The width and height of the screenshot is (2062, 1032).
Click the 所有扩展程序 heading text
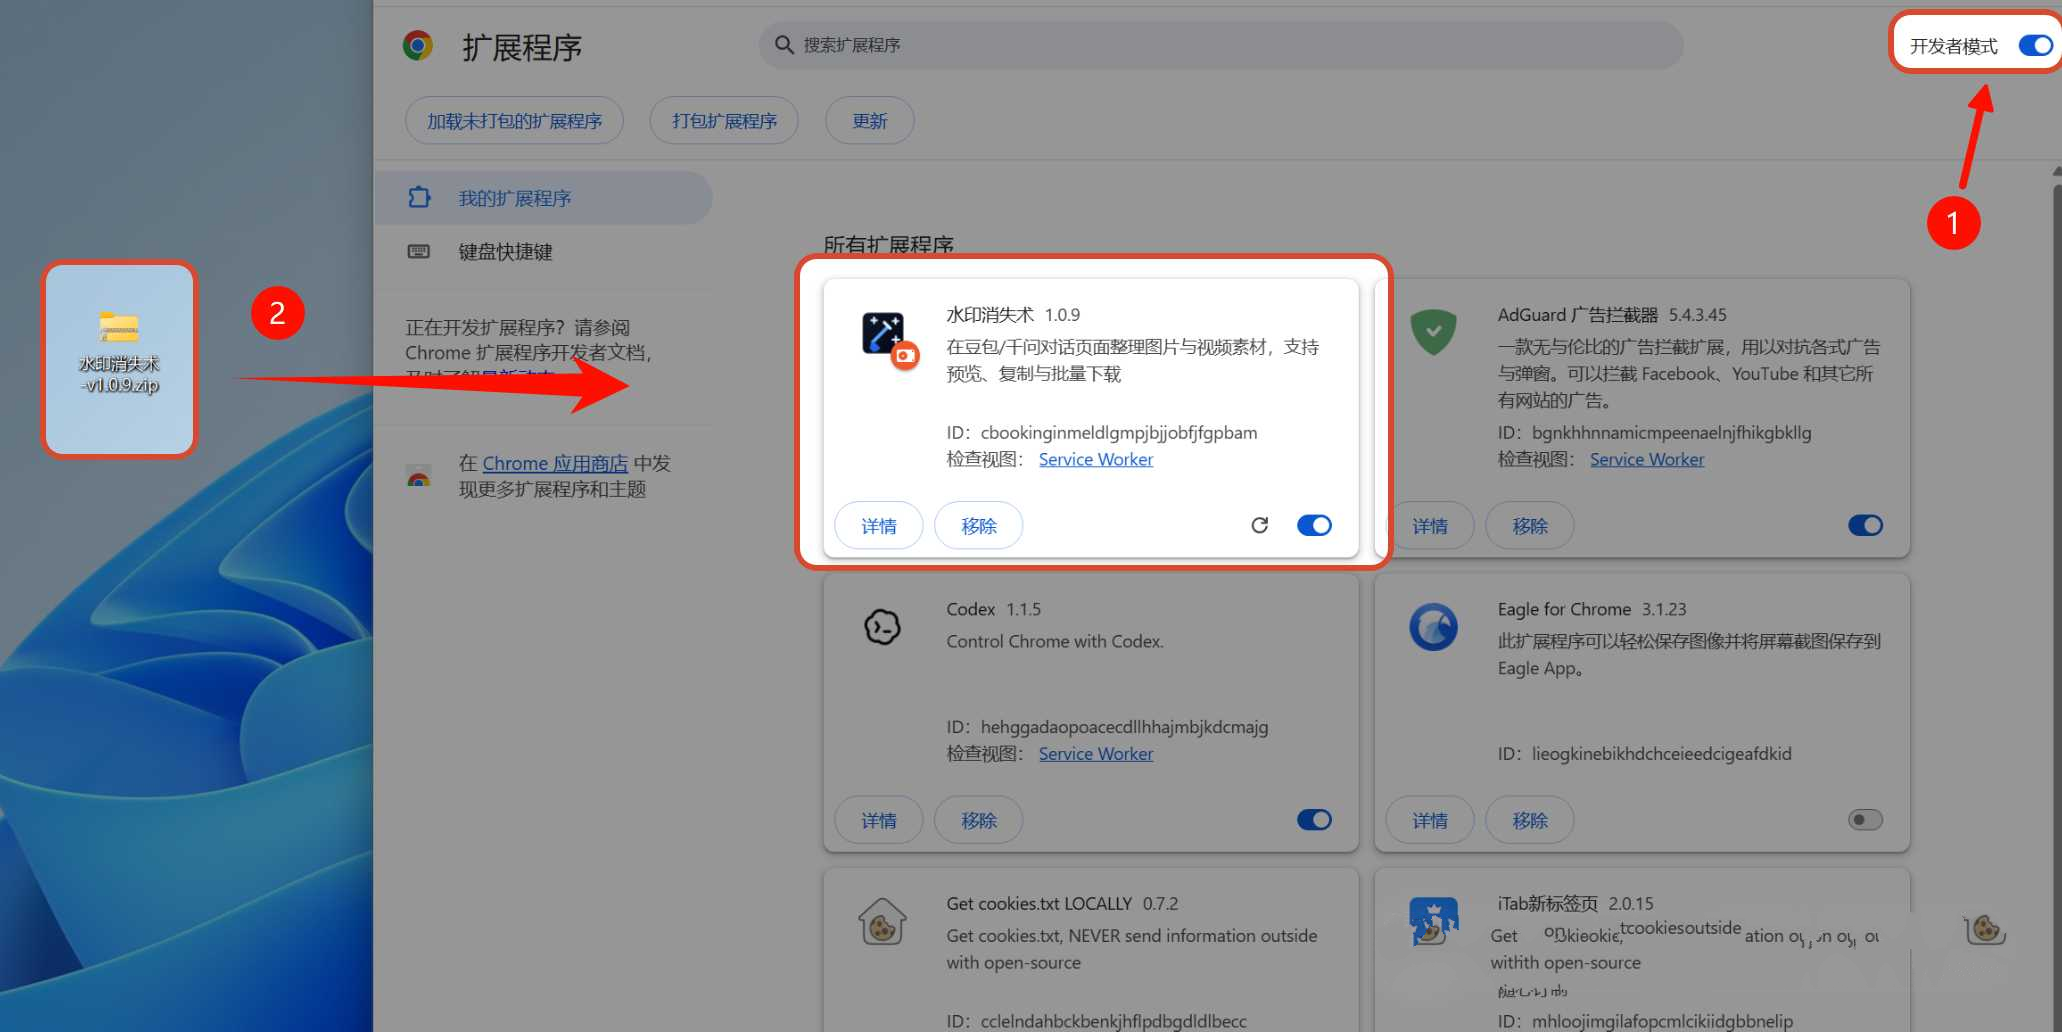pos(888,245)
